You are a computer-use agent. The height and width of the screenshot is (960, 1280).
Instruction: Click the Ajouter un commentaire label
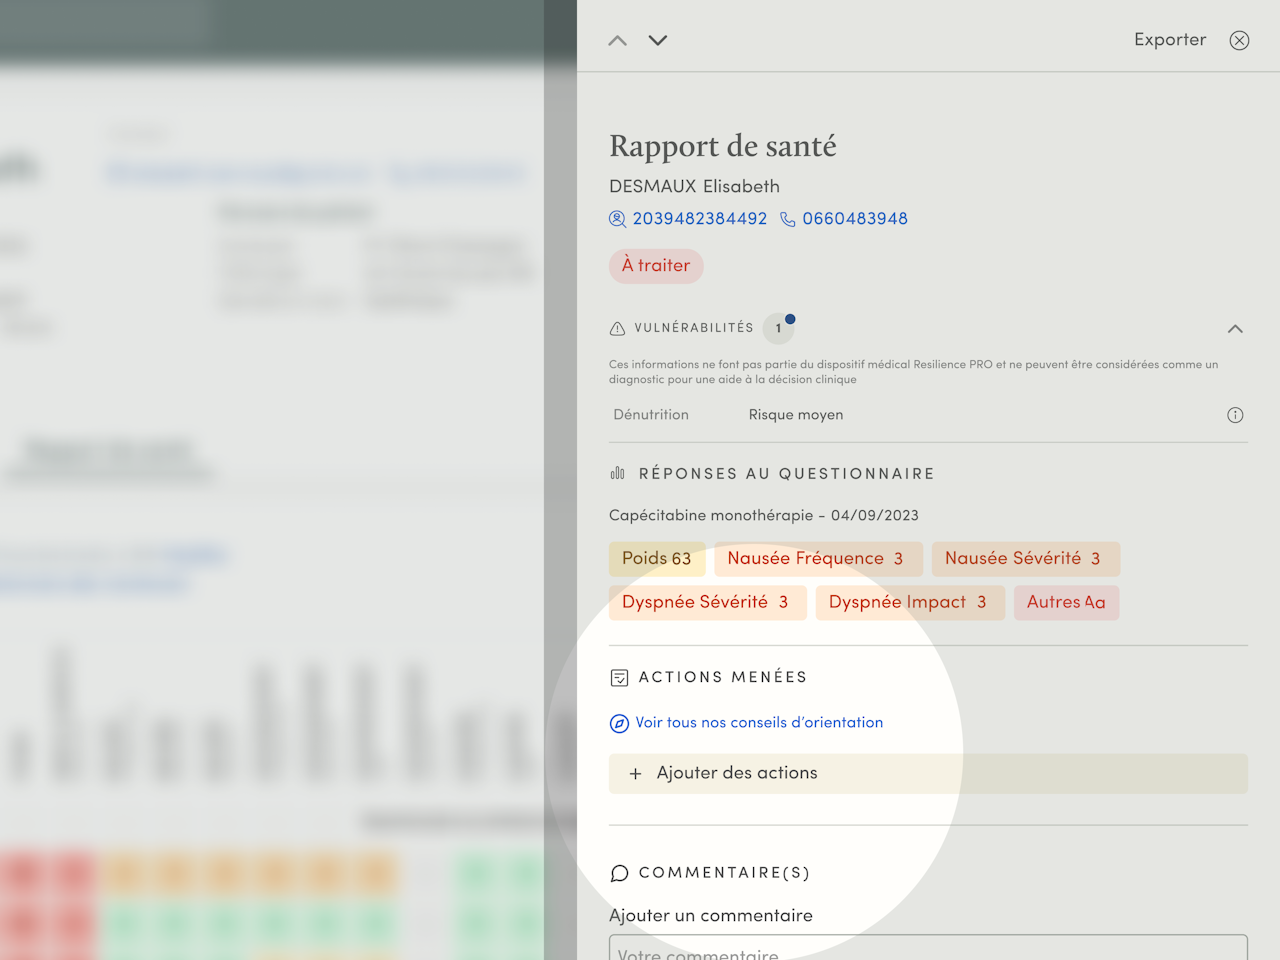point(711,916)
